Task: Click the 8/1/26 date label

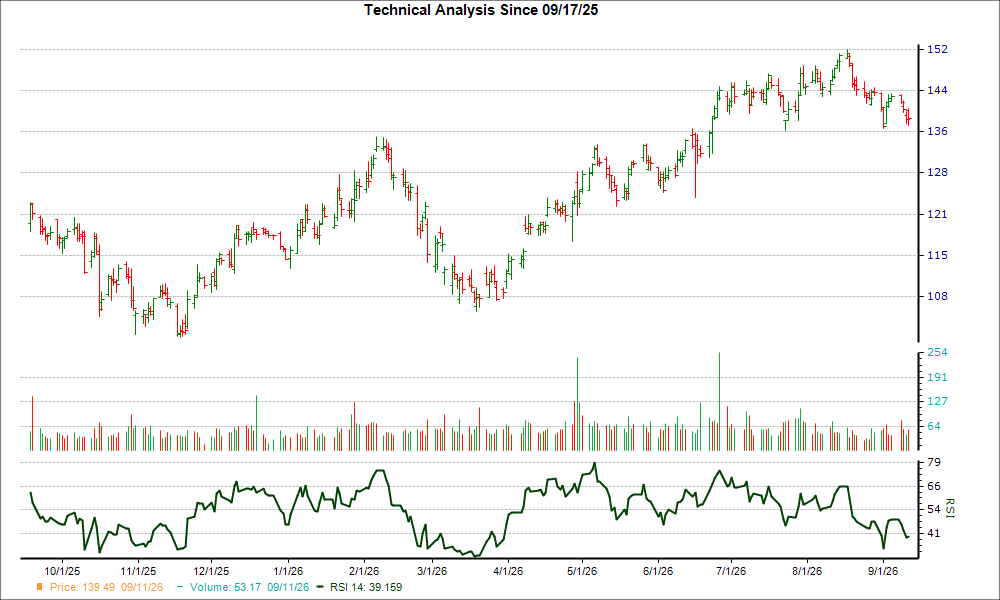Action: point(807,571)
